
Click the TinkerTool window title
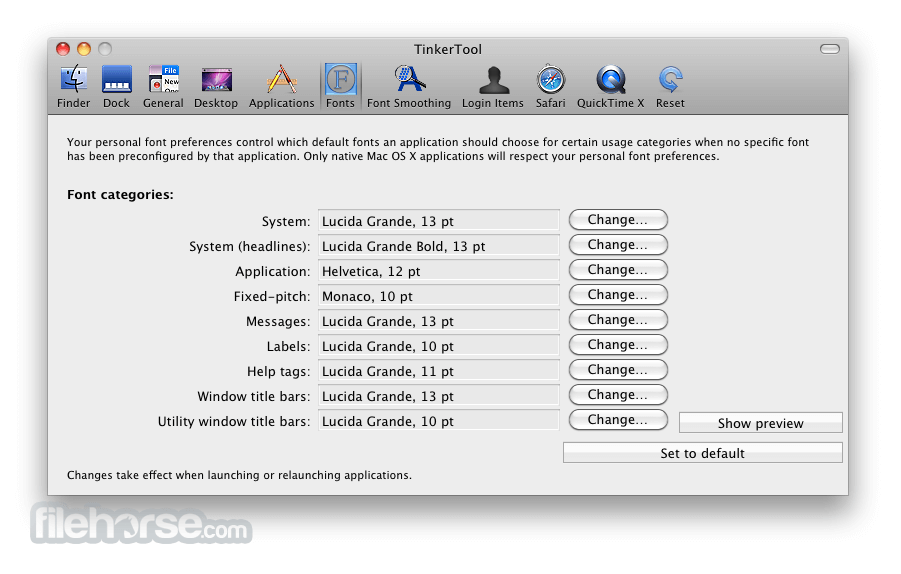448,49
